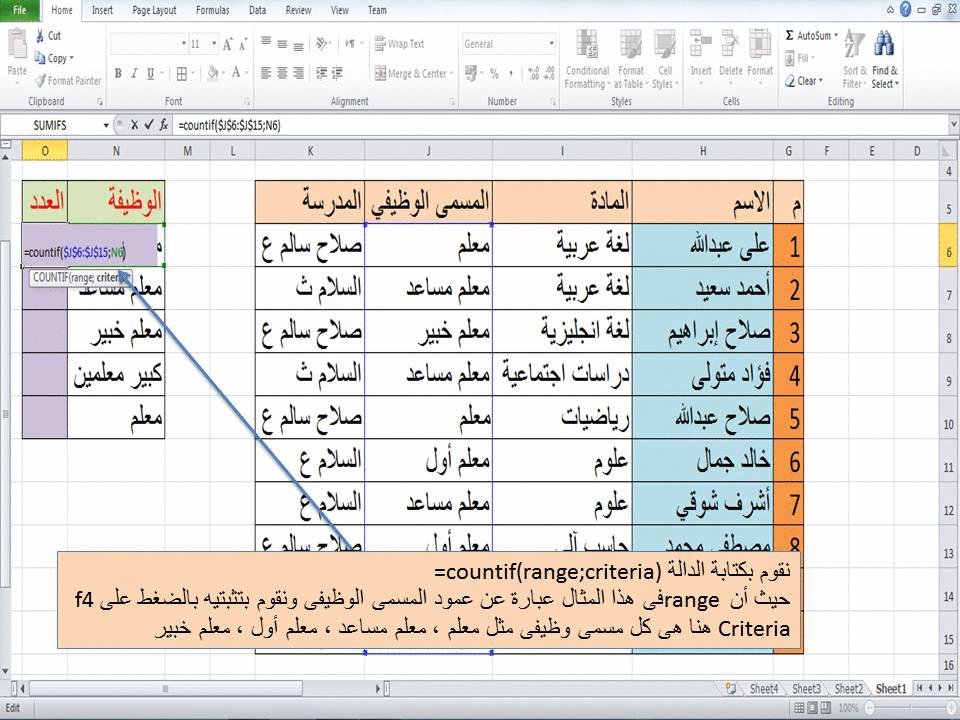Click the Microsoft Excel Help icon
The image size is (960, 720).
[906, 9]
